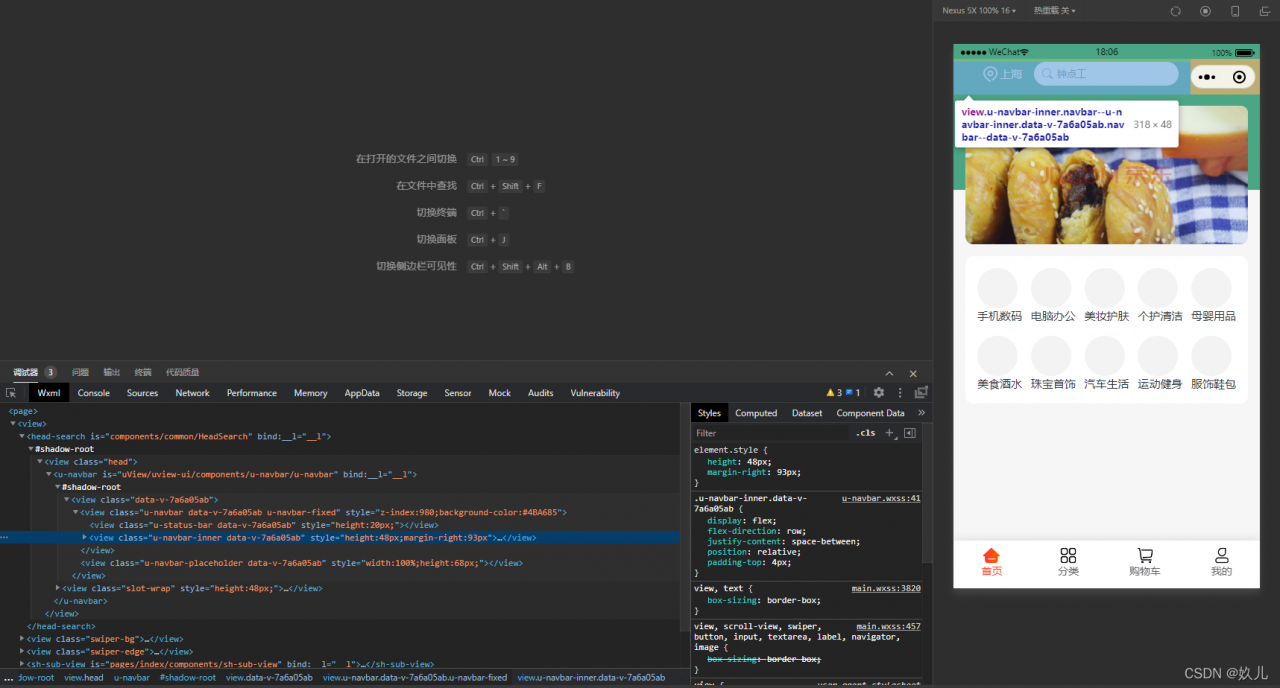Click the element inspector picker icon

(x=11, y=393)
